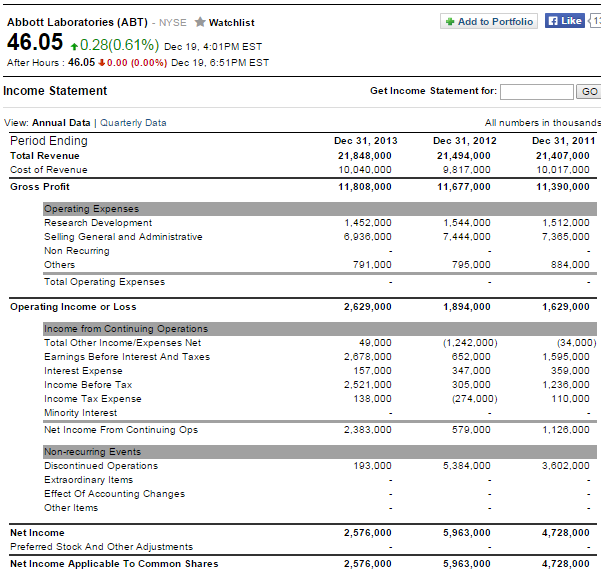
Task: Click the Dec 31, 2013 column header
Action: tap(366, 141)
